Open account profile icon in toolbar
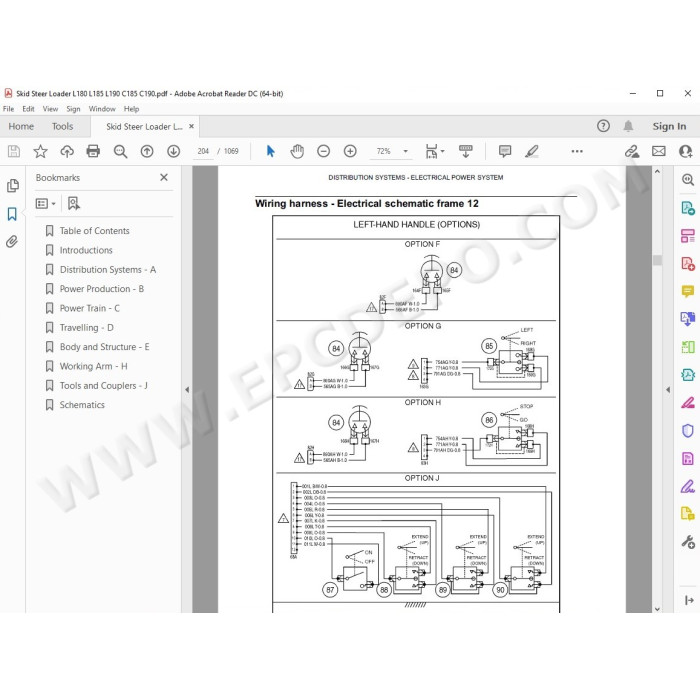 (x=685, y=151)
